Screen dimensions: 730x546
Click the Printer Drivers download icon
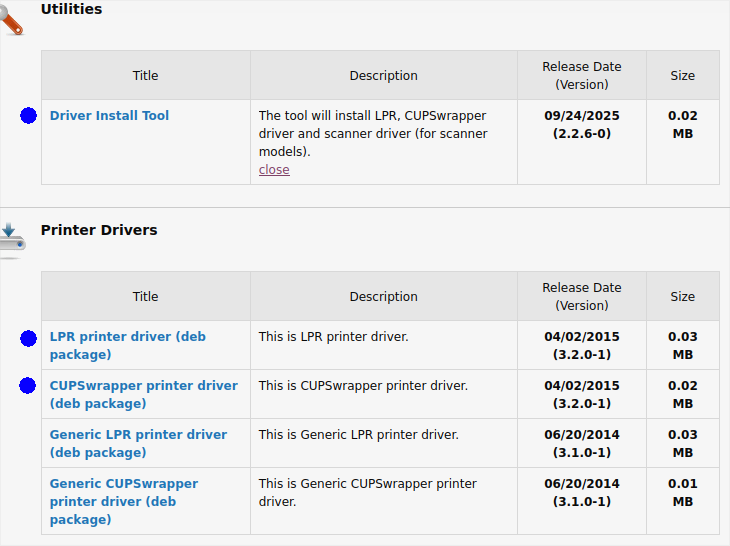click(x=12, y=240)
